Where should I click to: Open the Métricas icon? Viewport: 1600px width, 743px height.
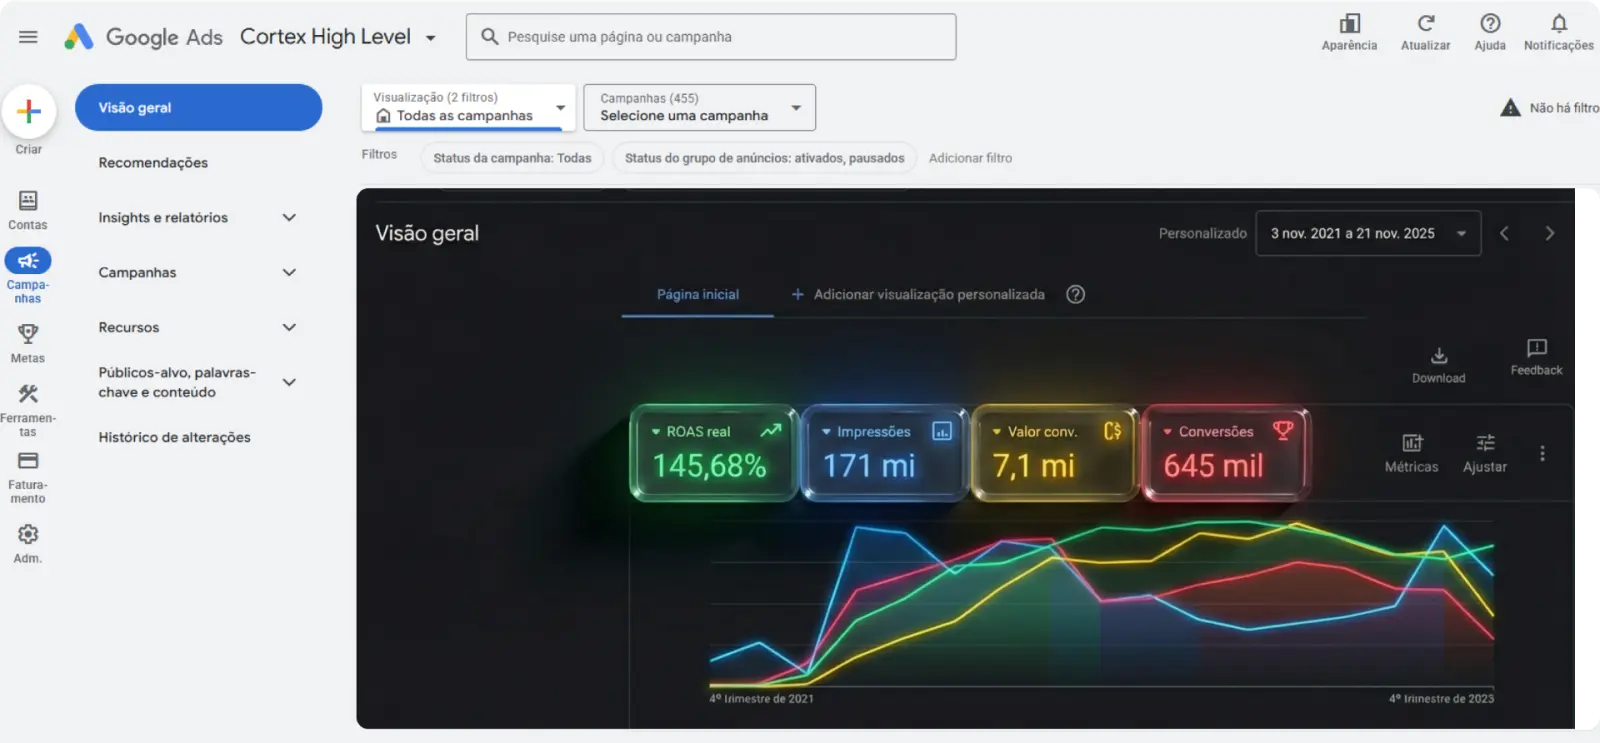tap(1412, 442)
